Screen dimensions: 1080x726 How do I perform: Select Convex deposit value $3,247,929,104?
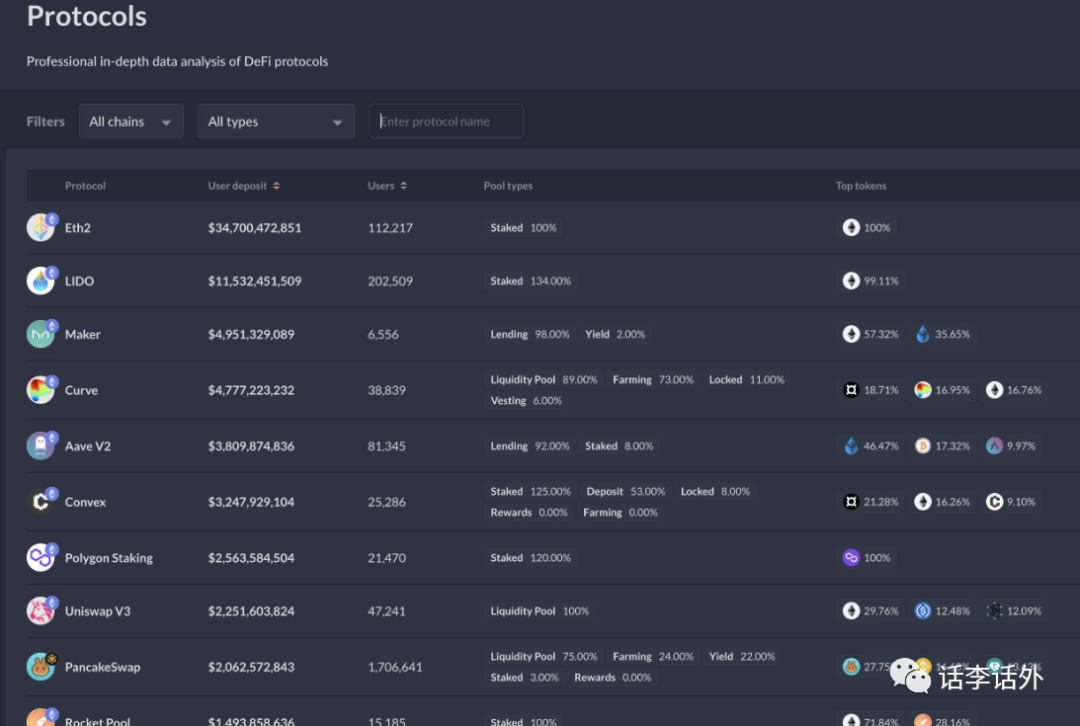click(x=251, y=501)
